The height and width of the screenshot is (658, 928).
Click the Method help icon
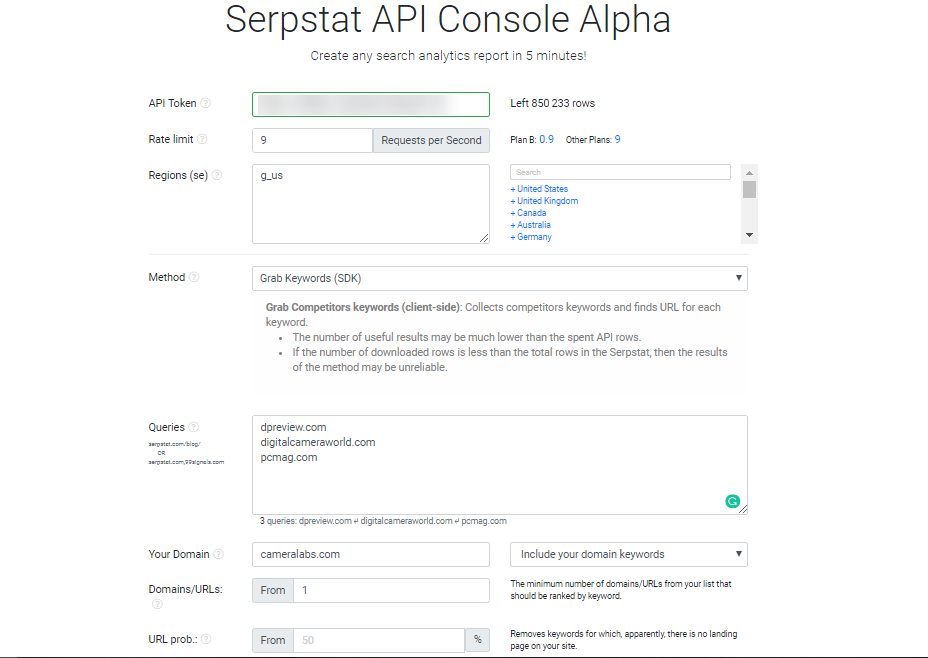pos(194,277)
